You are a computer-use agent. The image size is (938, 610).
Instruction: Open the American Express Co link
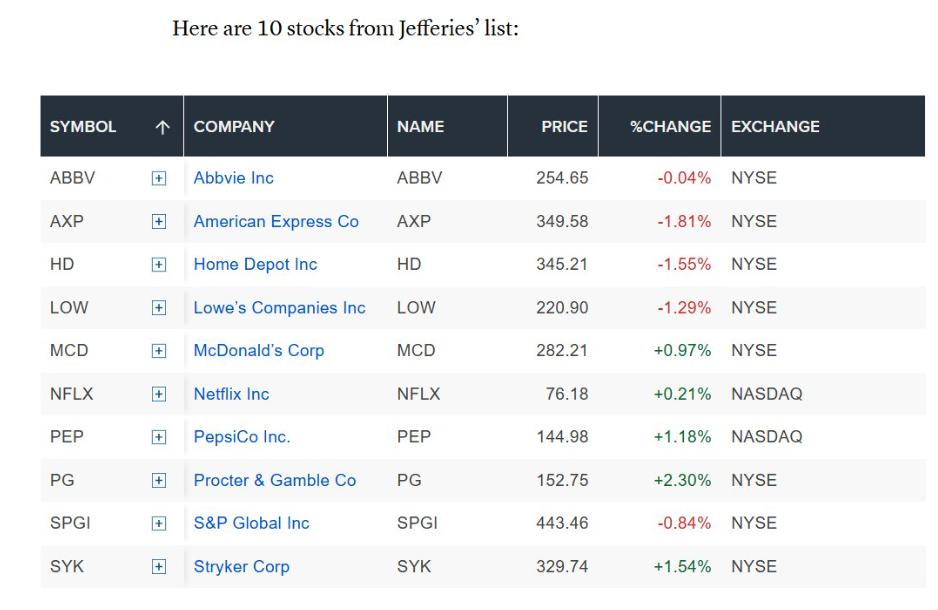(276, 222)
